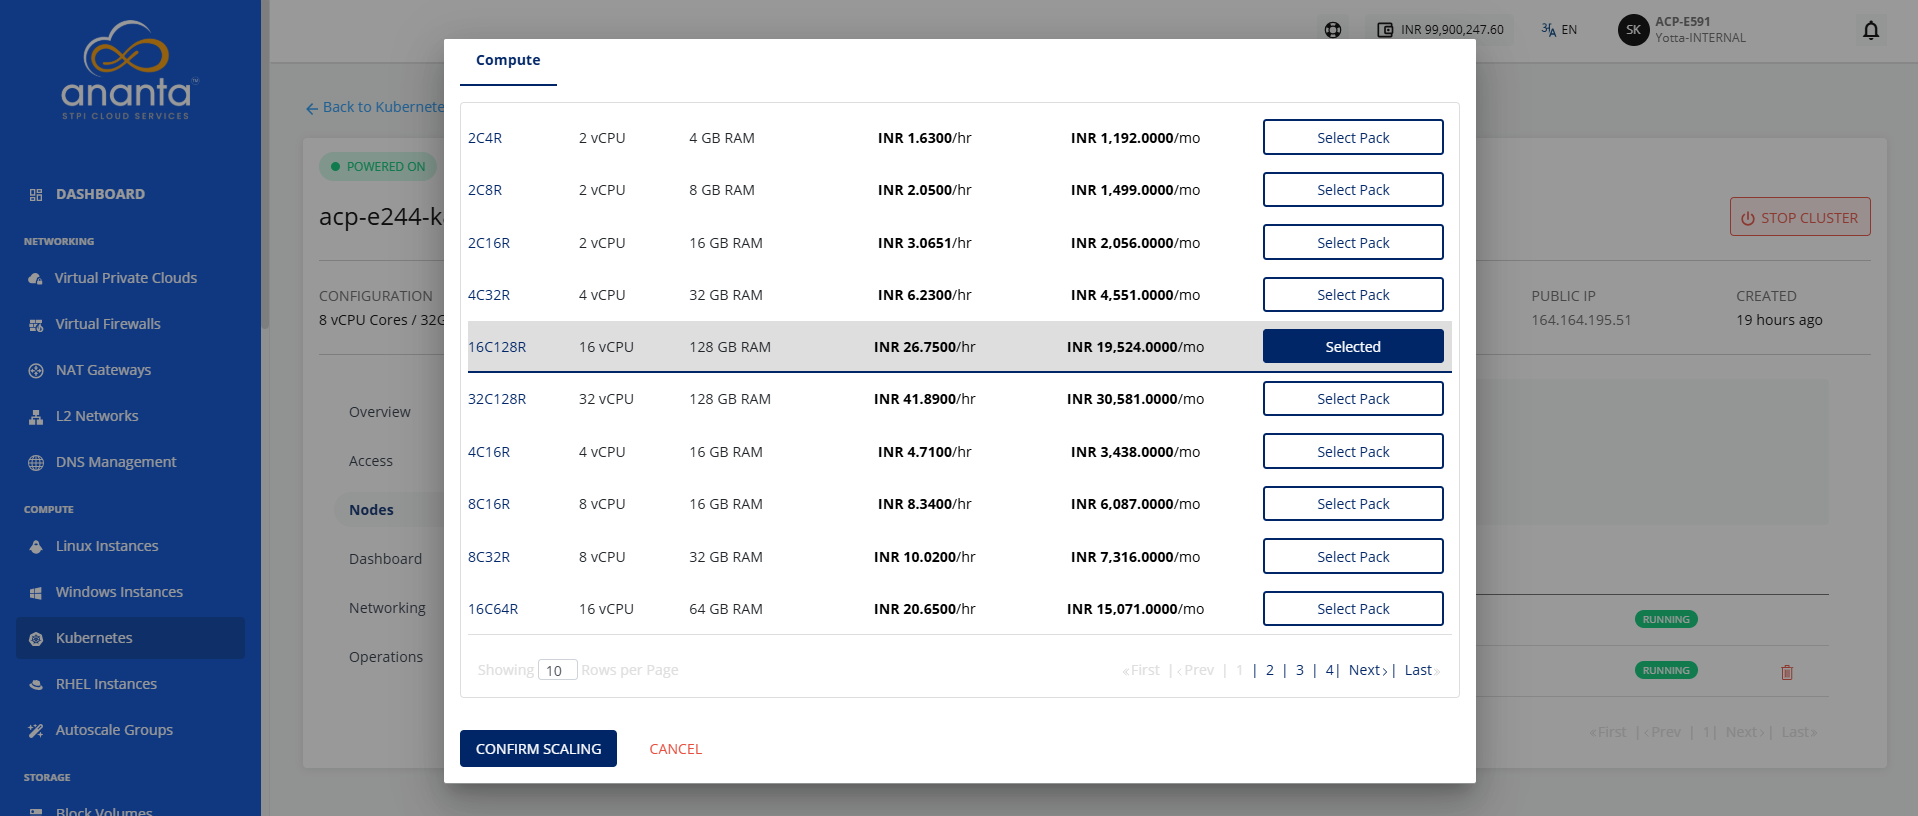This screenshot has height=816, width=1918.
Task: Click the Virtual Firewalls icon
Action: click(x=36, y=325)
